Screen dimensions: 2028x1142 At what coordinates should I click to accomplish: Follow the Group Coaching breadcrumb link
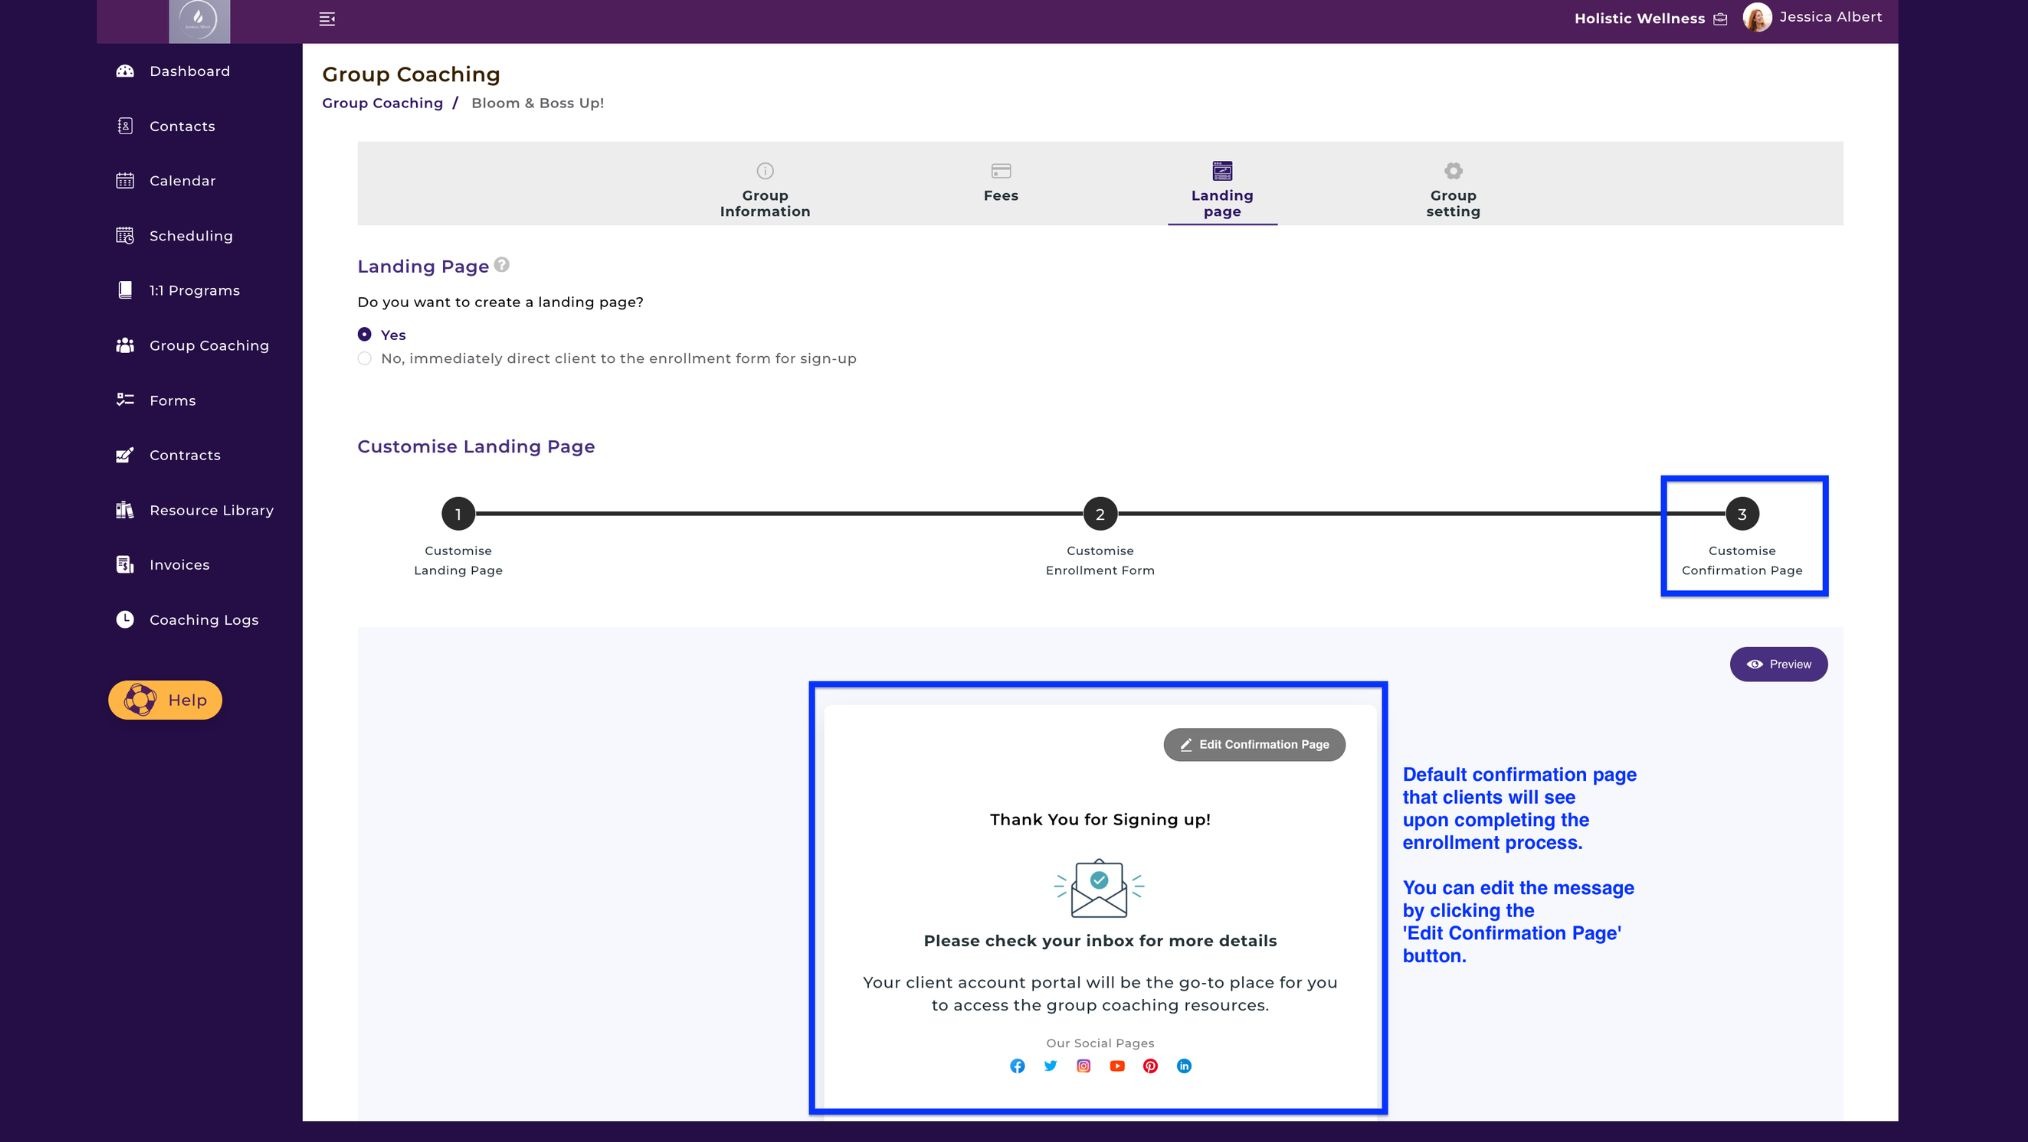[x=382, y=103]
